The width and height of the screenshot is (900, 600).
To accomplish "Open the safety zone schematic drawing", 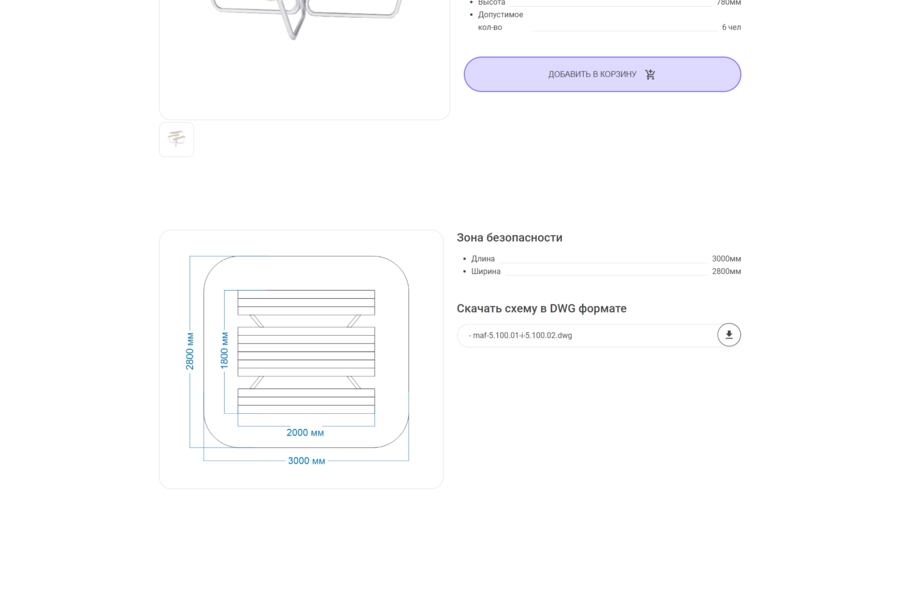I will point(301,359).
